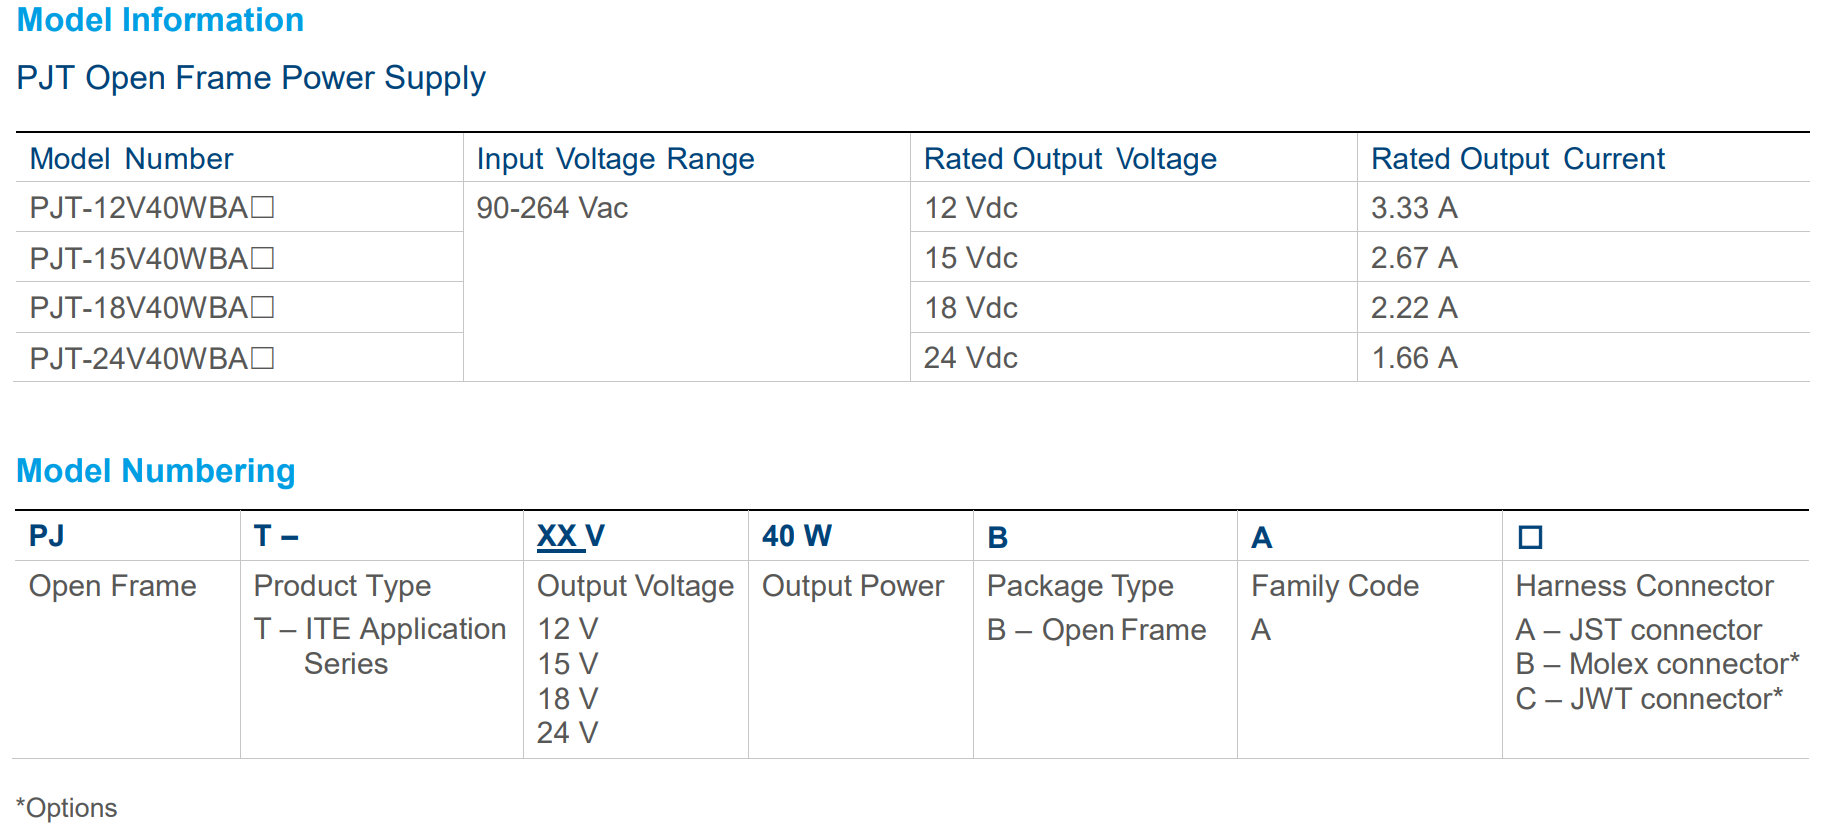The width and height of the screenshot is (1835, 827).
Task: Select the A – JST connector option
Action: click(x=1638, y=630)
